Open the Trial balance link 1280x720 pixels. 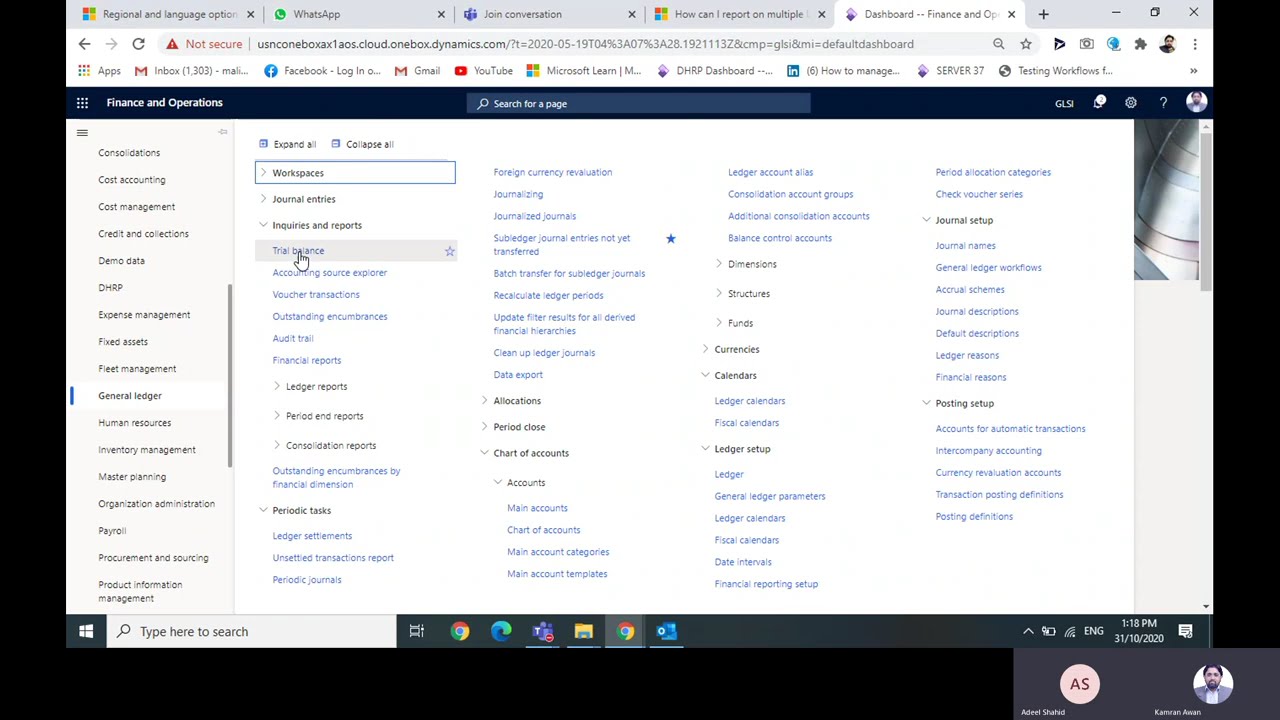click(x=298, y=251)
